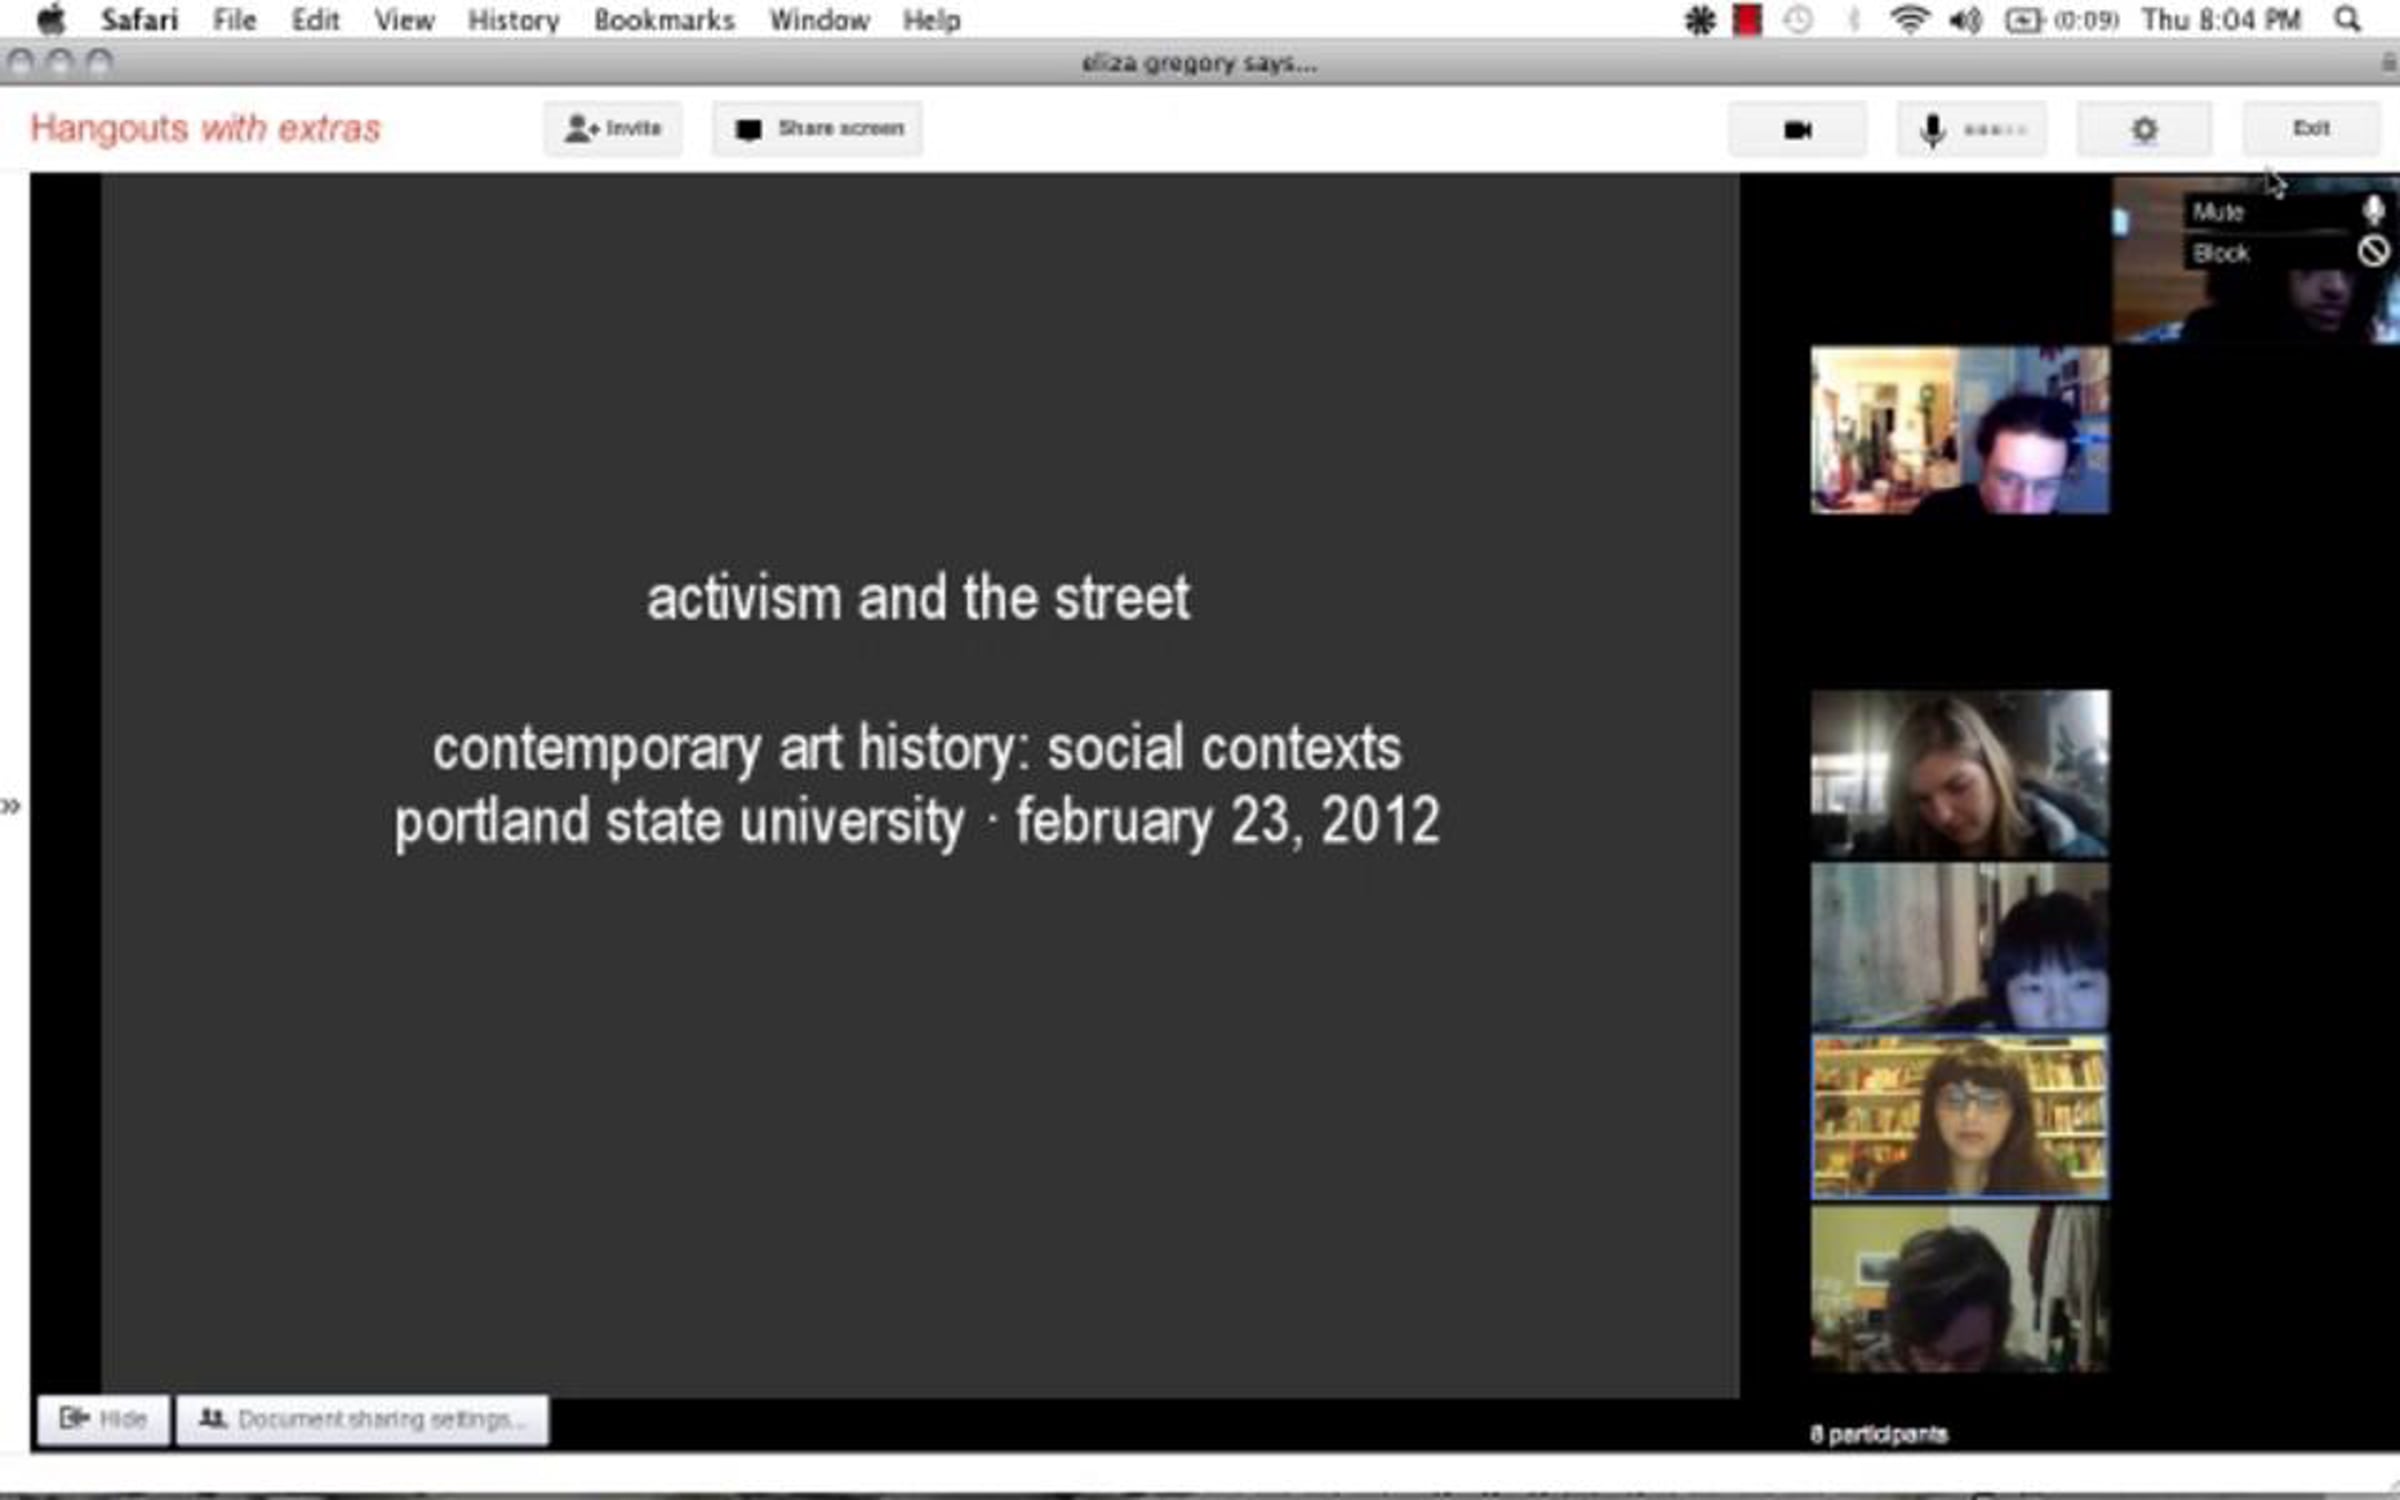Open Document sharing settings
Image resolution: width=2400 pixels, height=1500 pixels.
tap(362, 1419)
